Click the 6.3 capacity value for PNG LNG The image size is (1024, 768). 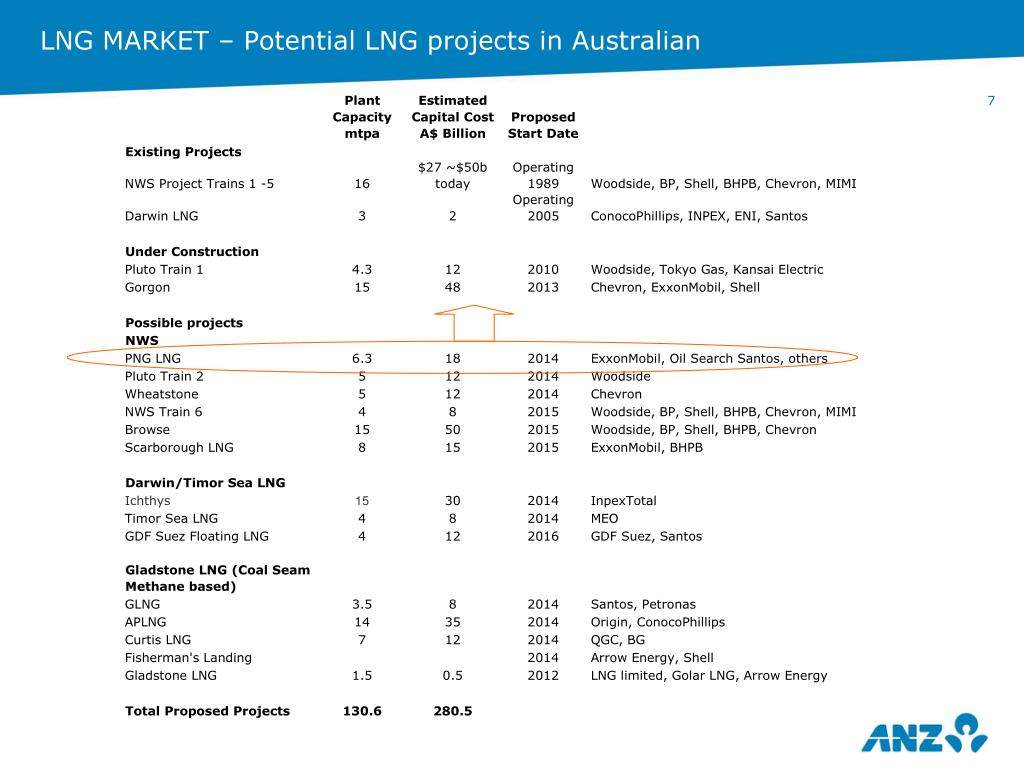pyautogui.click(x=362, y=359)
